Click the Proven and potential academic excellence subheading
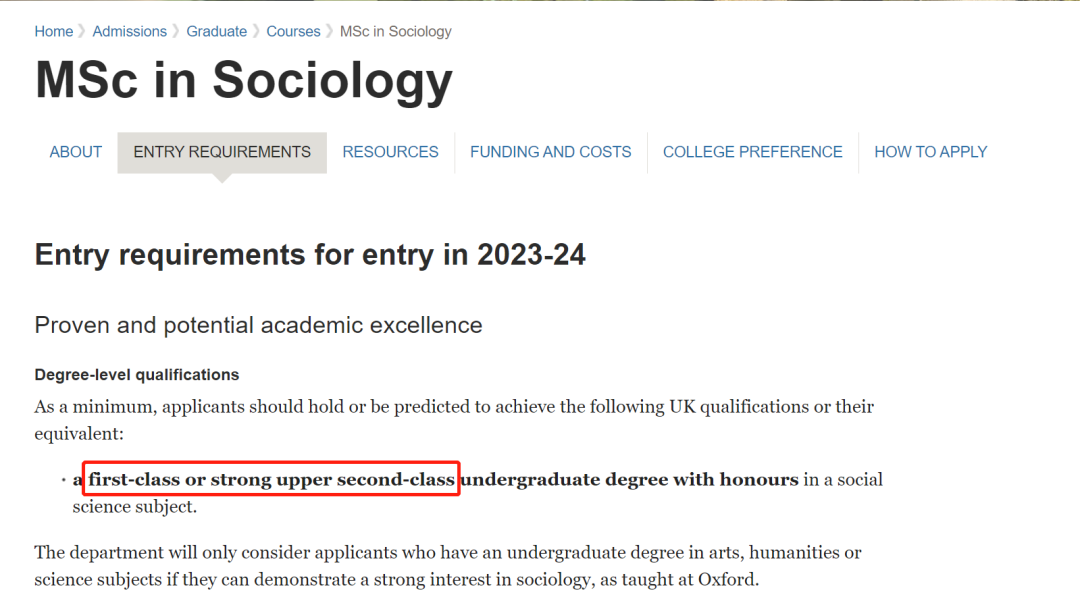 tap(258, 325)
